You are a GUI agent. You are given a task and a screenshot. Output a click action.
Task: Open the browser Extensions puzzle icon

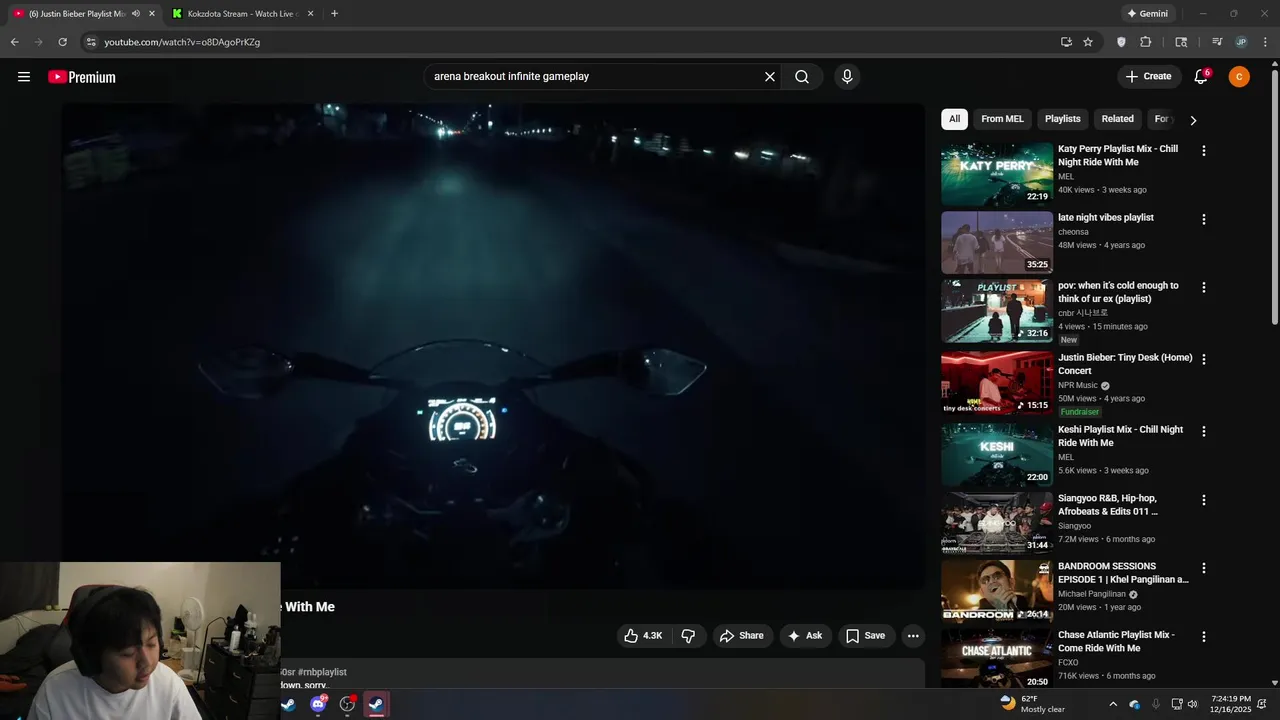click(1146, 42)
